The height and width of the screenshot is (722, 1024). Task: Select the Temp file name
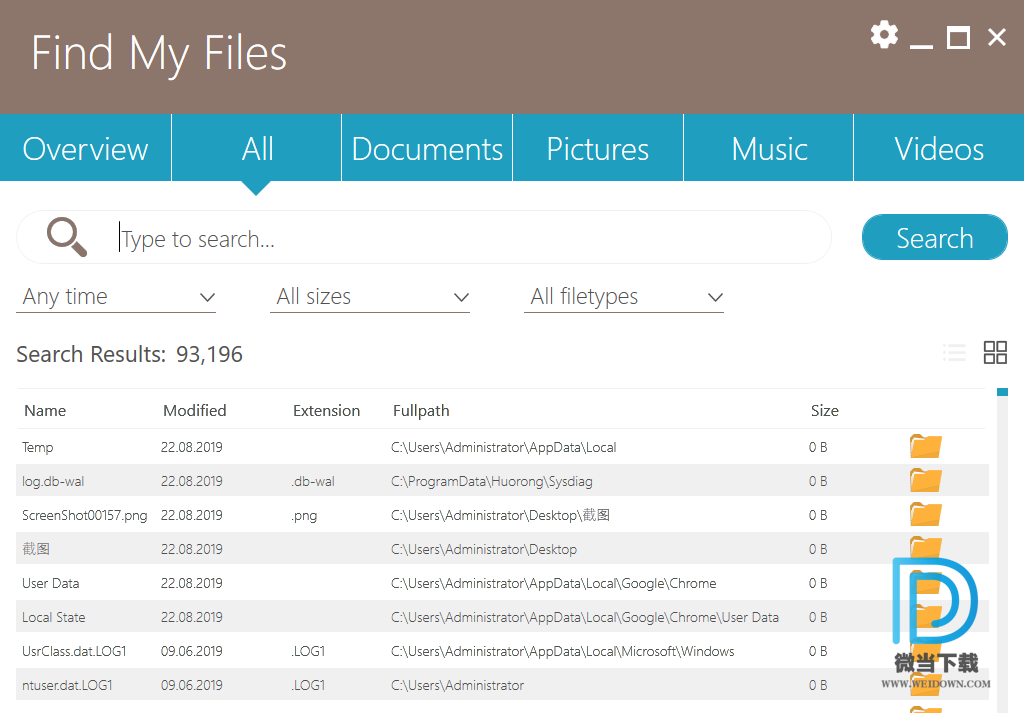(x=37, y=447)
